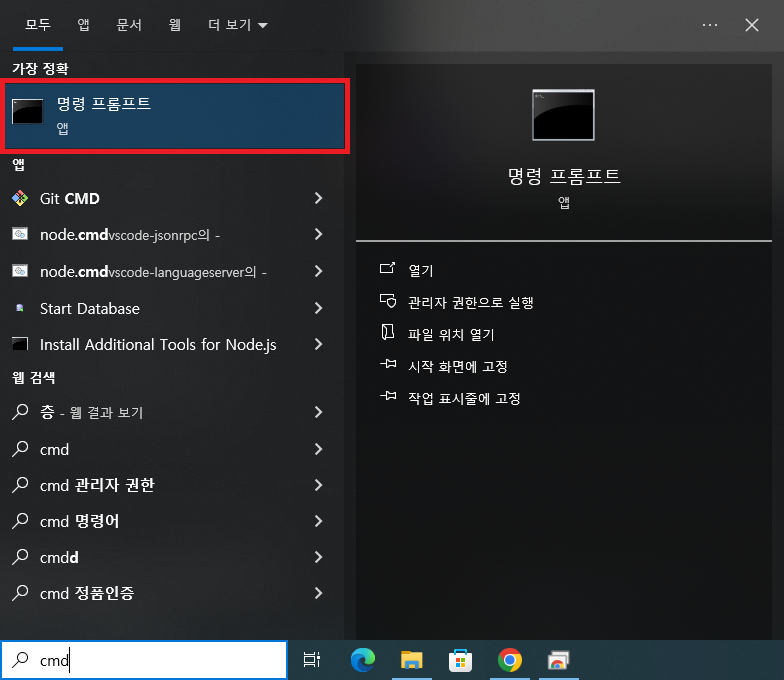Open Chrome Remote Desktop taskbar icon

[558, 660]
